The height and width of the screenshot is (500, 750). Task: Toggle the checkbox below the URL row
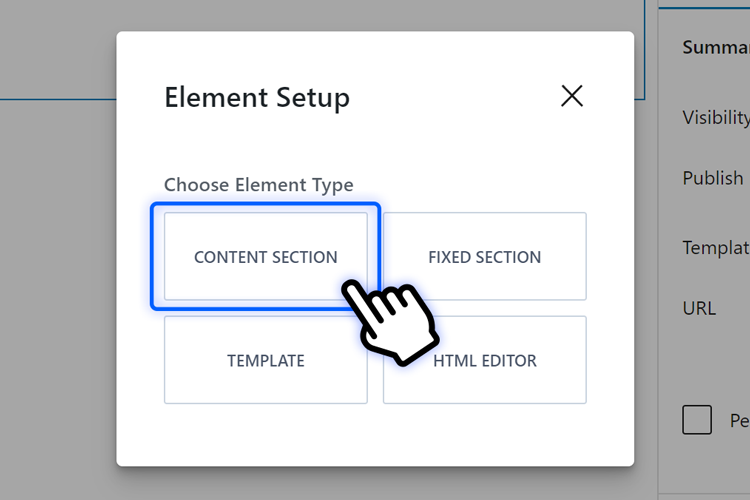point(697,420)
